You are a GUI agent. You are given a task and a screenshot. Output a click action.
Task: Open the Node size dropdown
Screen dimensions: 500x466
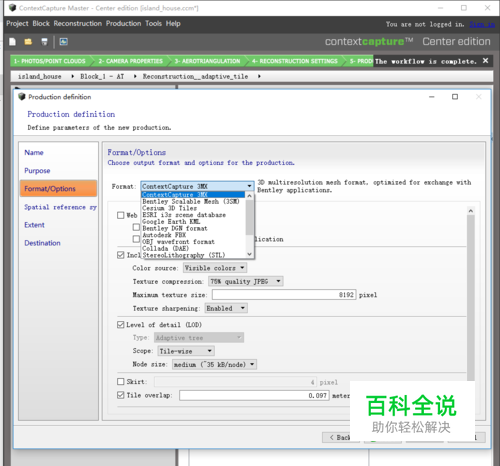214,364
